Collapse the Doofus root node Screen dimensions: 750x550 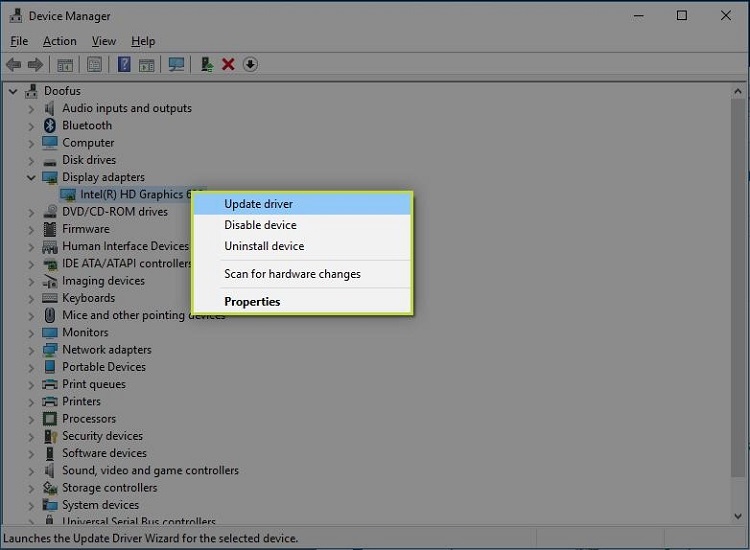click(13, 91)
